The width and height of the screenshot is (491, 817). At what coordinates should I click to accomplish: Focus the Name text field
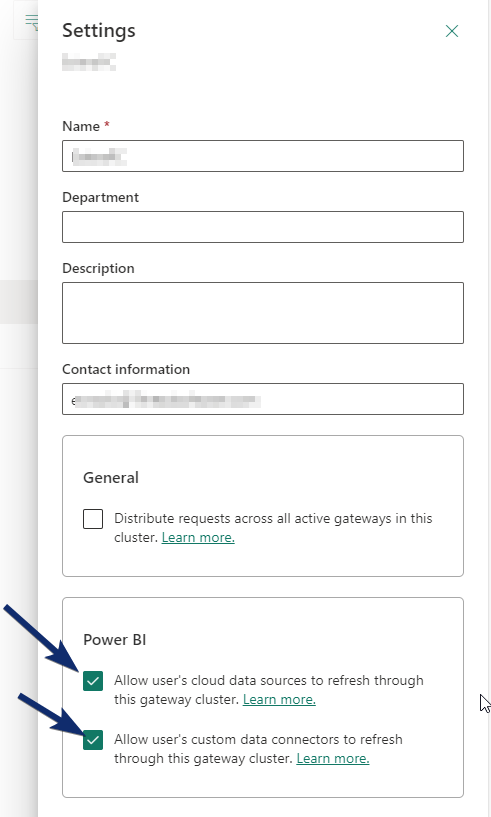[x=263, y=156]
